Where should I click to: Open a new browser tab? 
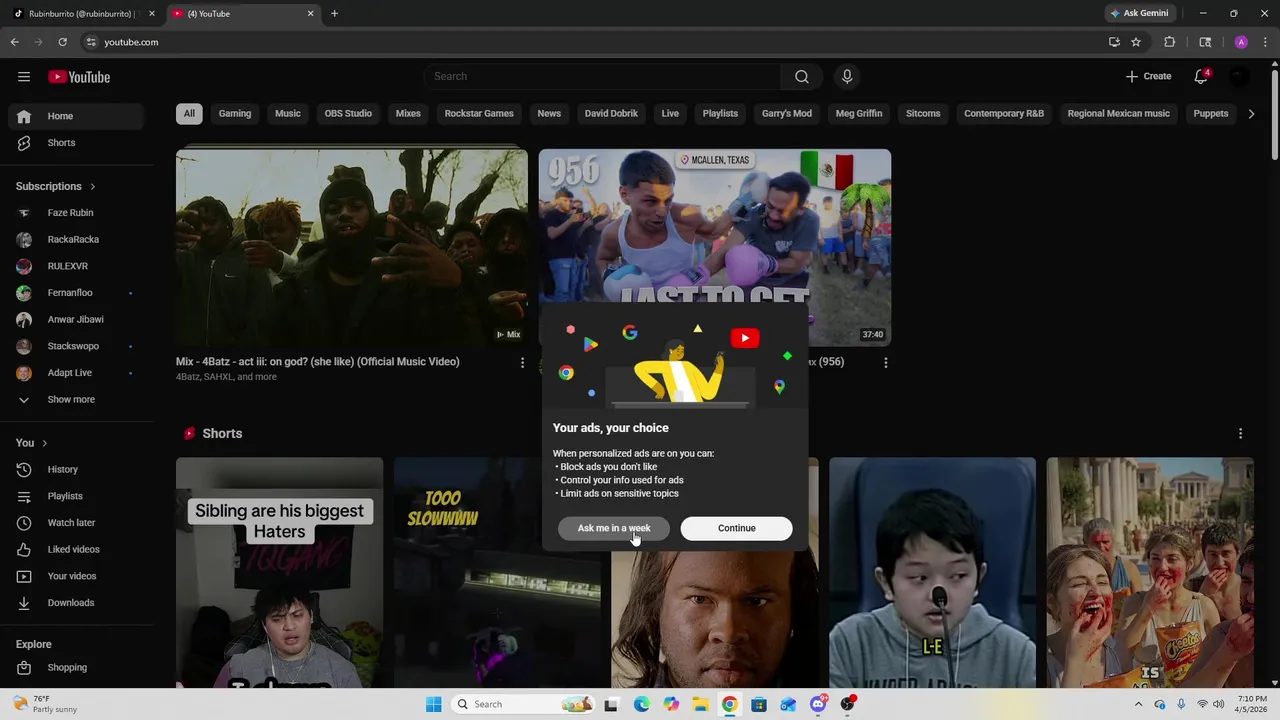(x=334, y=14)
